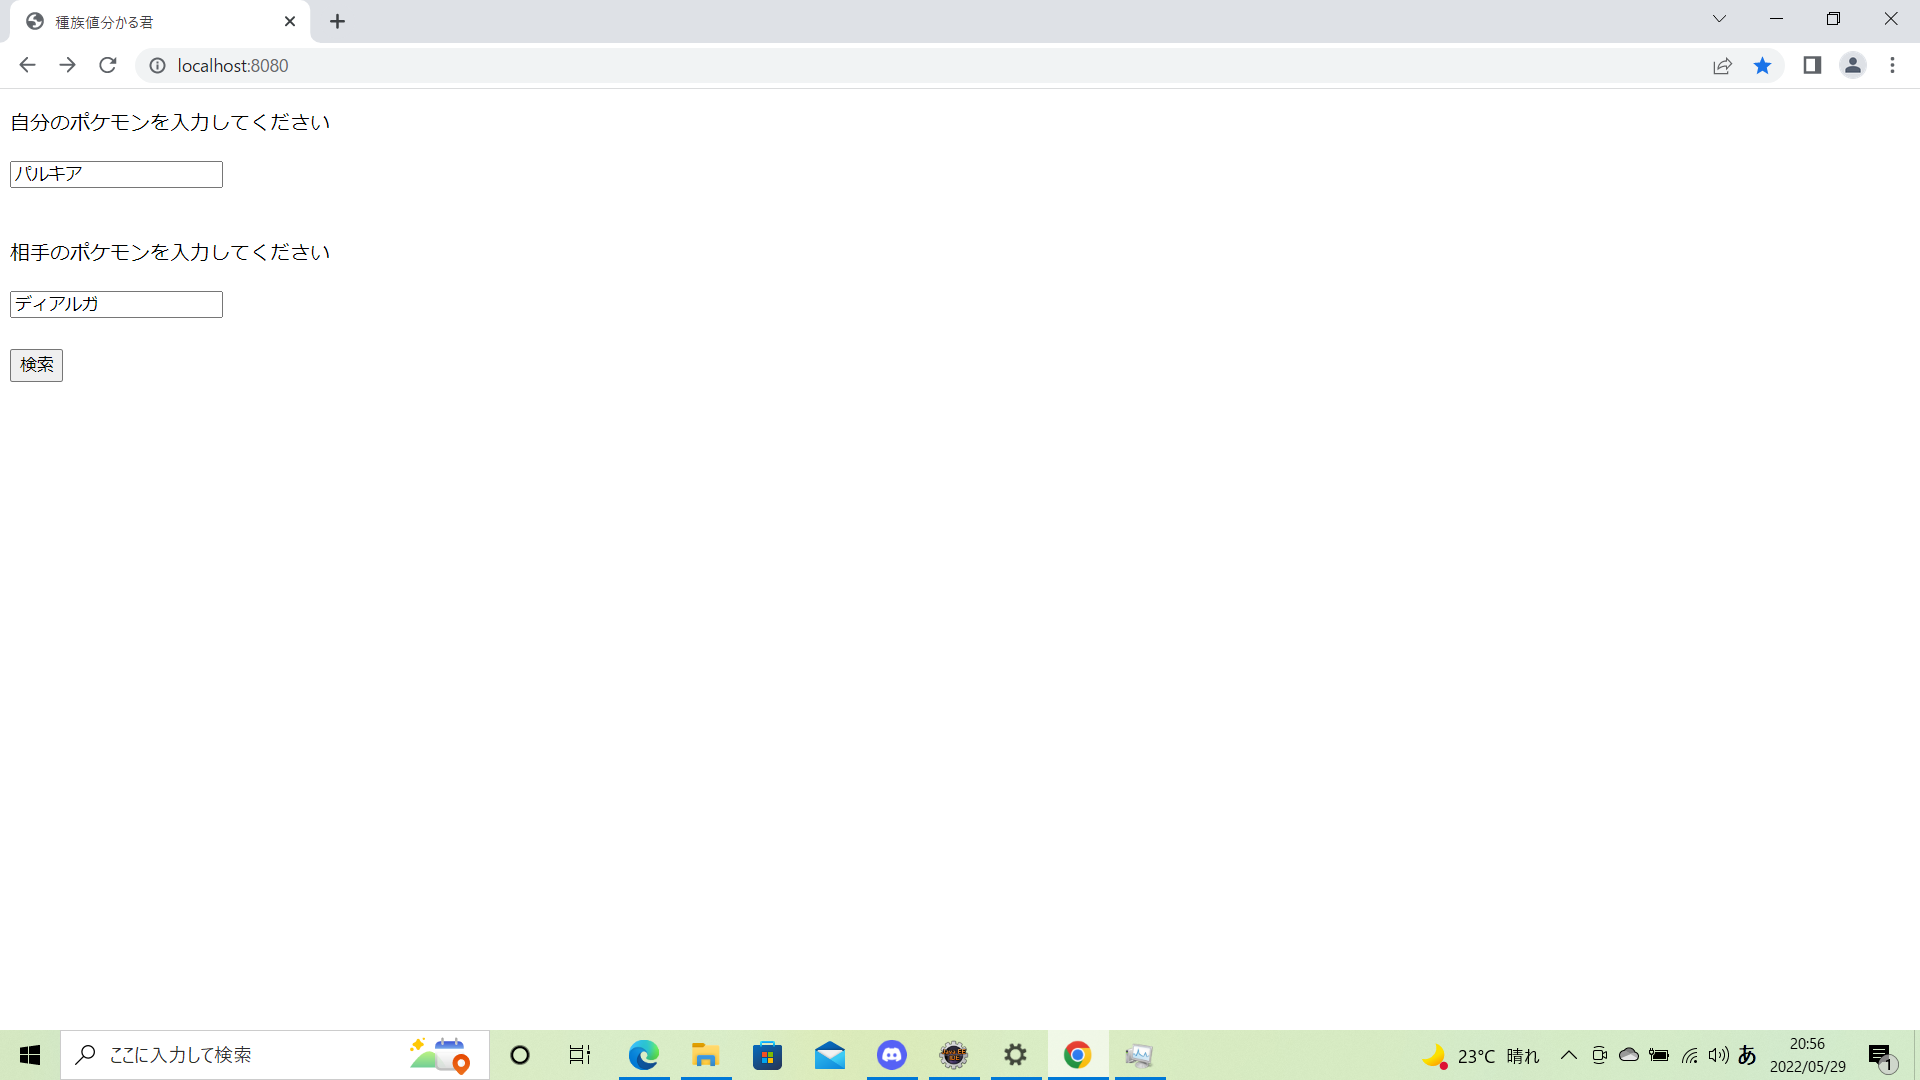
Task: Open File Explorer from the taskbar
Action: coord(706,1055)
